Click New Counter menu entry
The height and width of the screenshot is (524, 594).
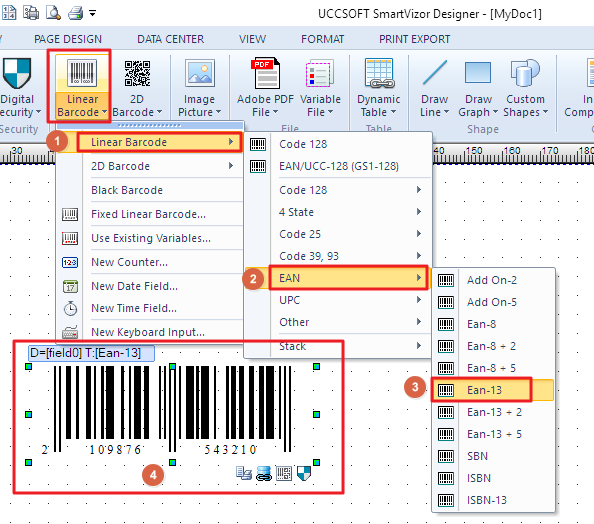coord(150,262)
